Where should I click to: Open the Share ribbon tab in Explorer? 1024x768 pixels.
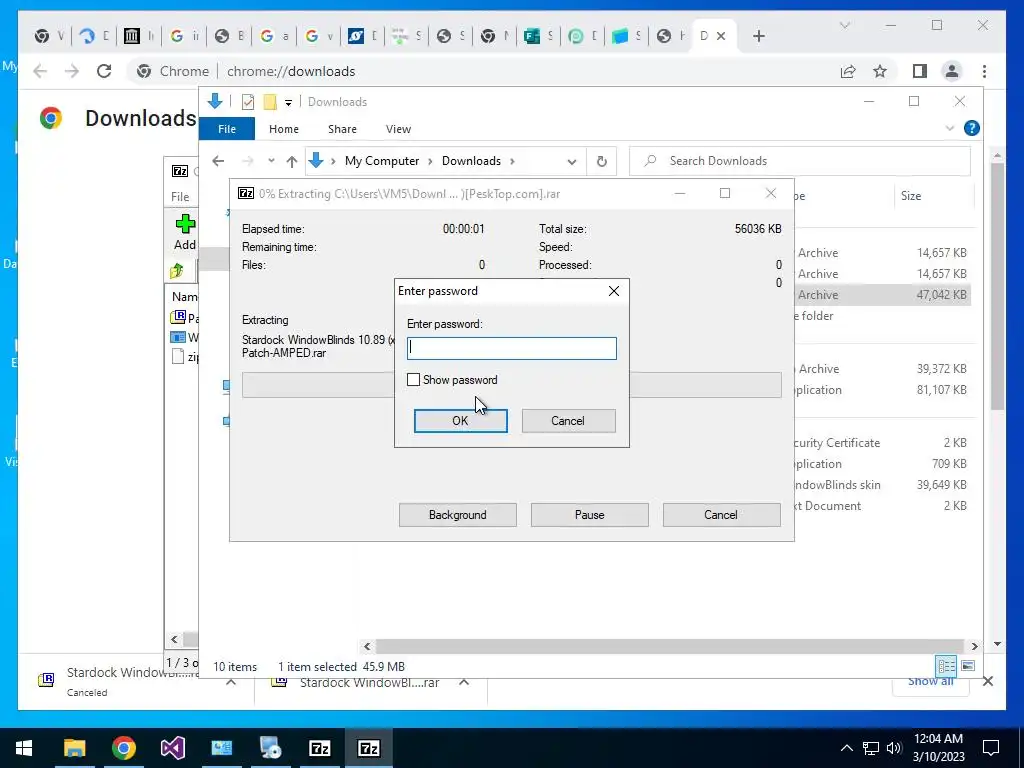point(342,129)
